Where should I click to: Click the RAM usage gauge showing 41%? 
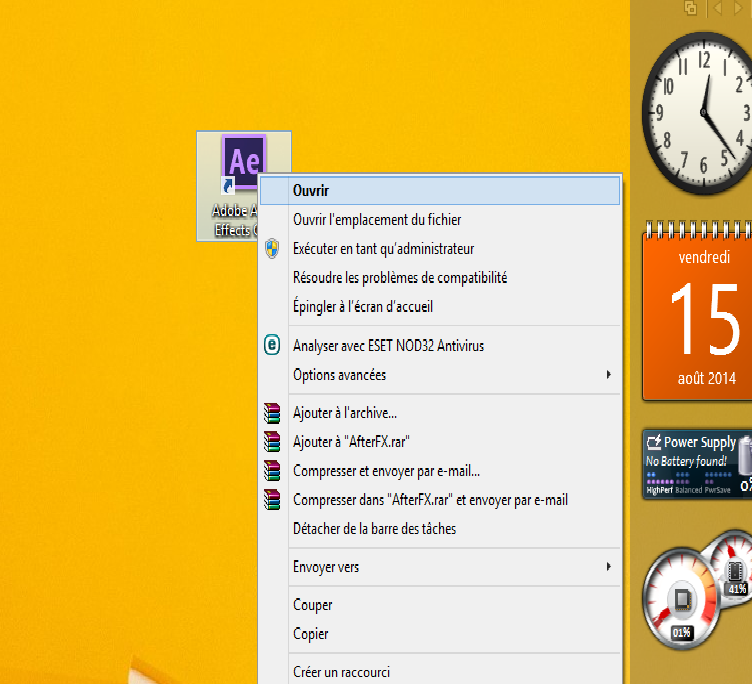[x=735, y=572]
